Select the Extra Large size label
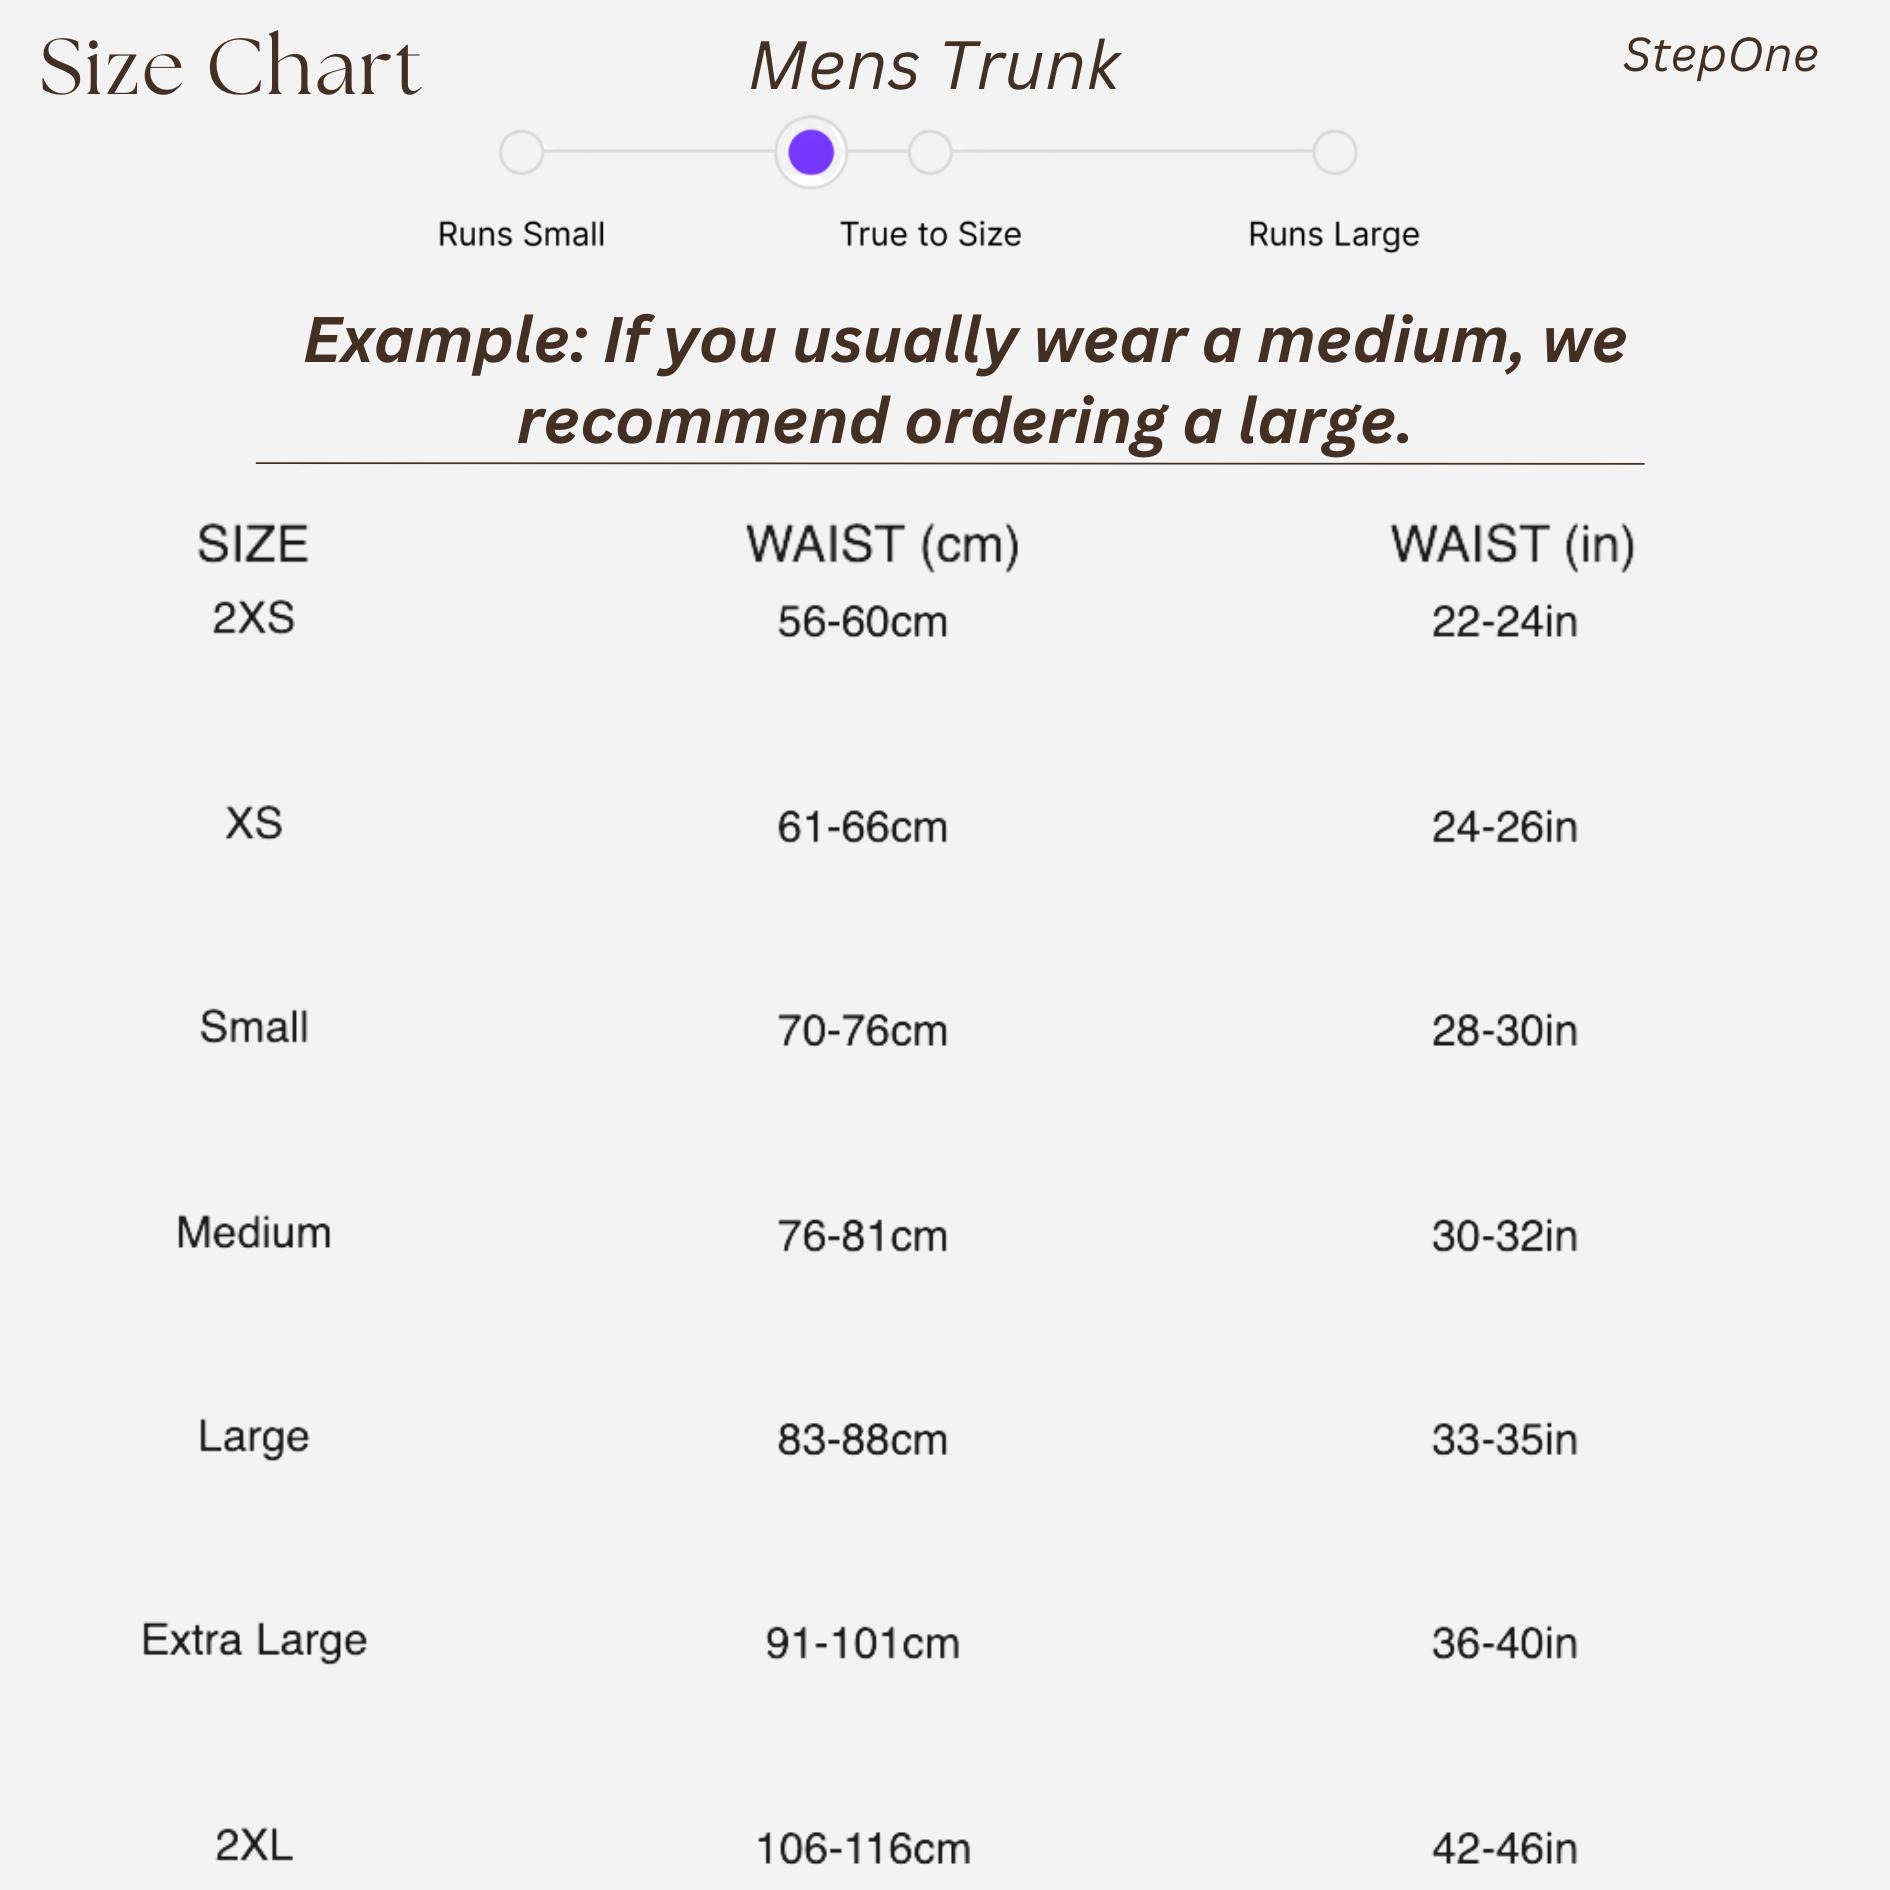Screen dimensions: 1890x1890 (x=254, y=1640)
